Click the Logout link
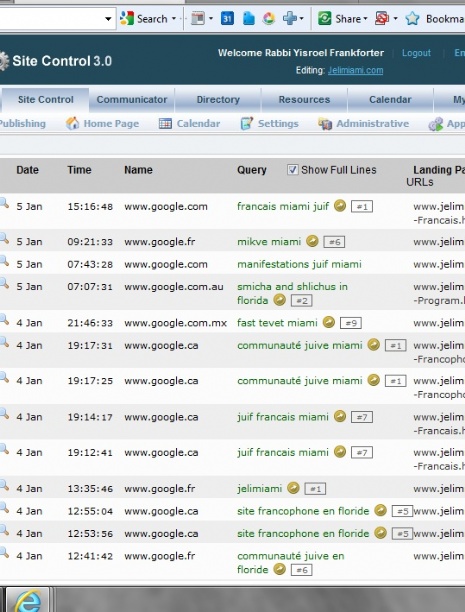 416,53
